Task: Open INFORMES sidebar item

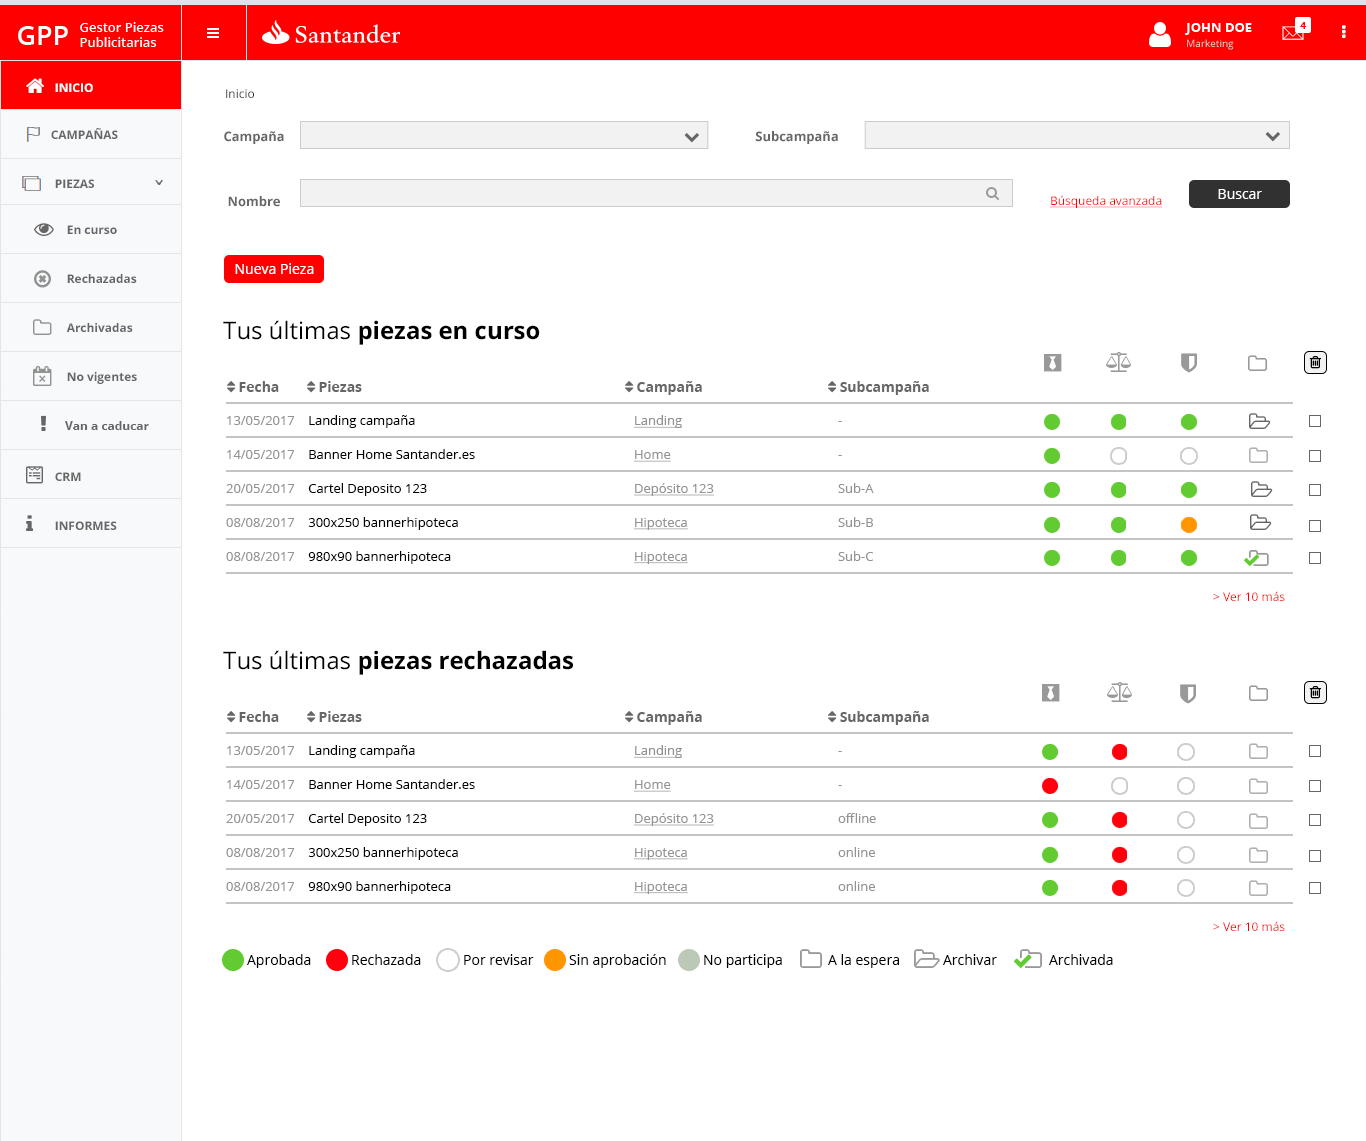Action: (x=91, y=524)
